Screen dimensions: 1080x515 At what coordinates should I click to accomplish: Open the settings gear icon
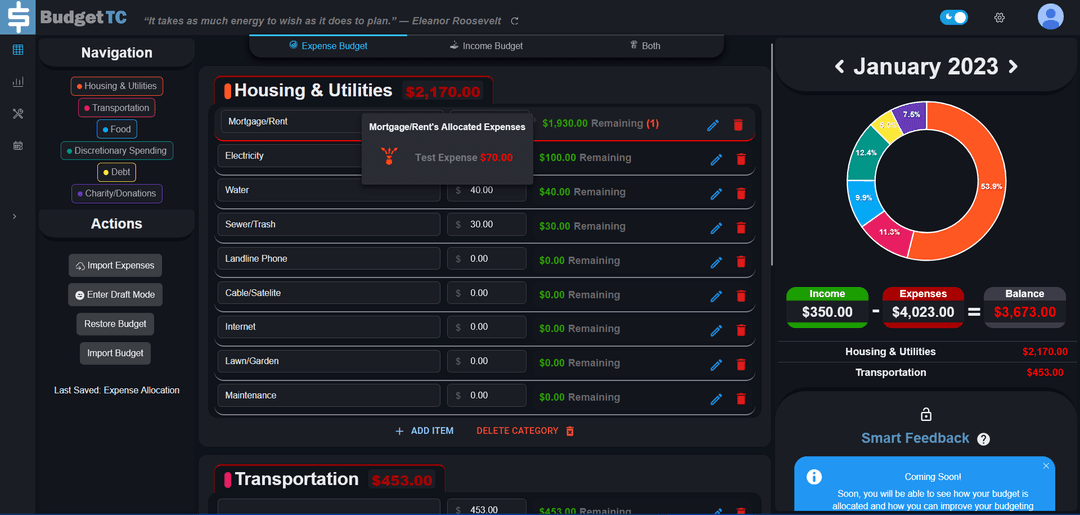click(x=999, y=18)
